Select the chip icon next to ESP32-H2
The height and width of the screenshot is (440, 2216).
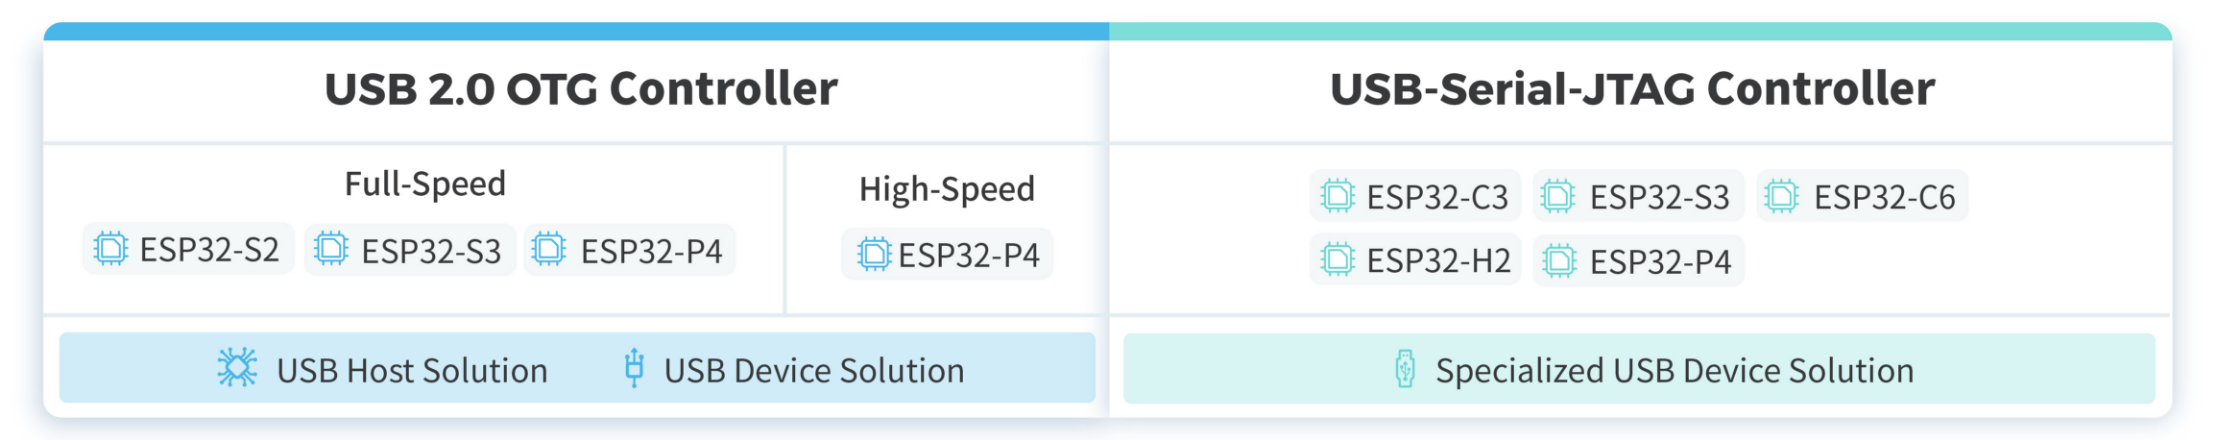point(1337,260)
